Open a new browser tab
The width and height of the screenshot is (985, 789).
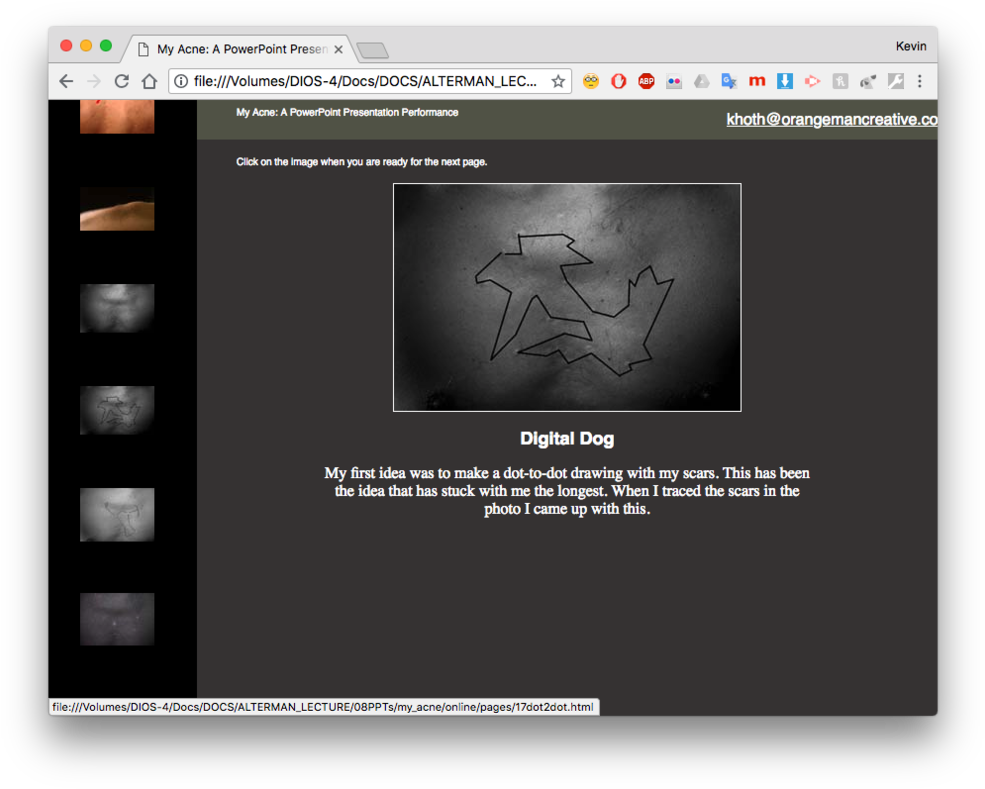[x=372, y=50]
